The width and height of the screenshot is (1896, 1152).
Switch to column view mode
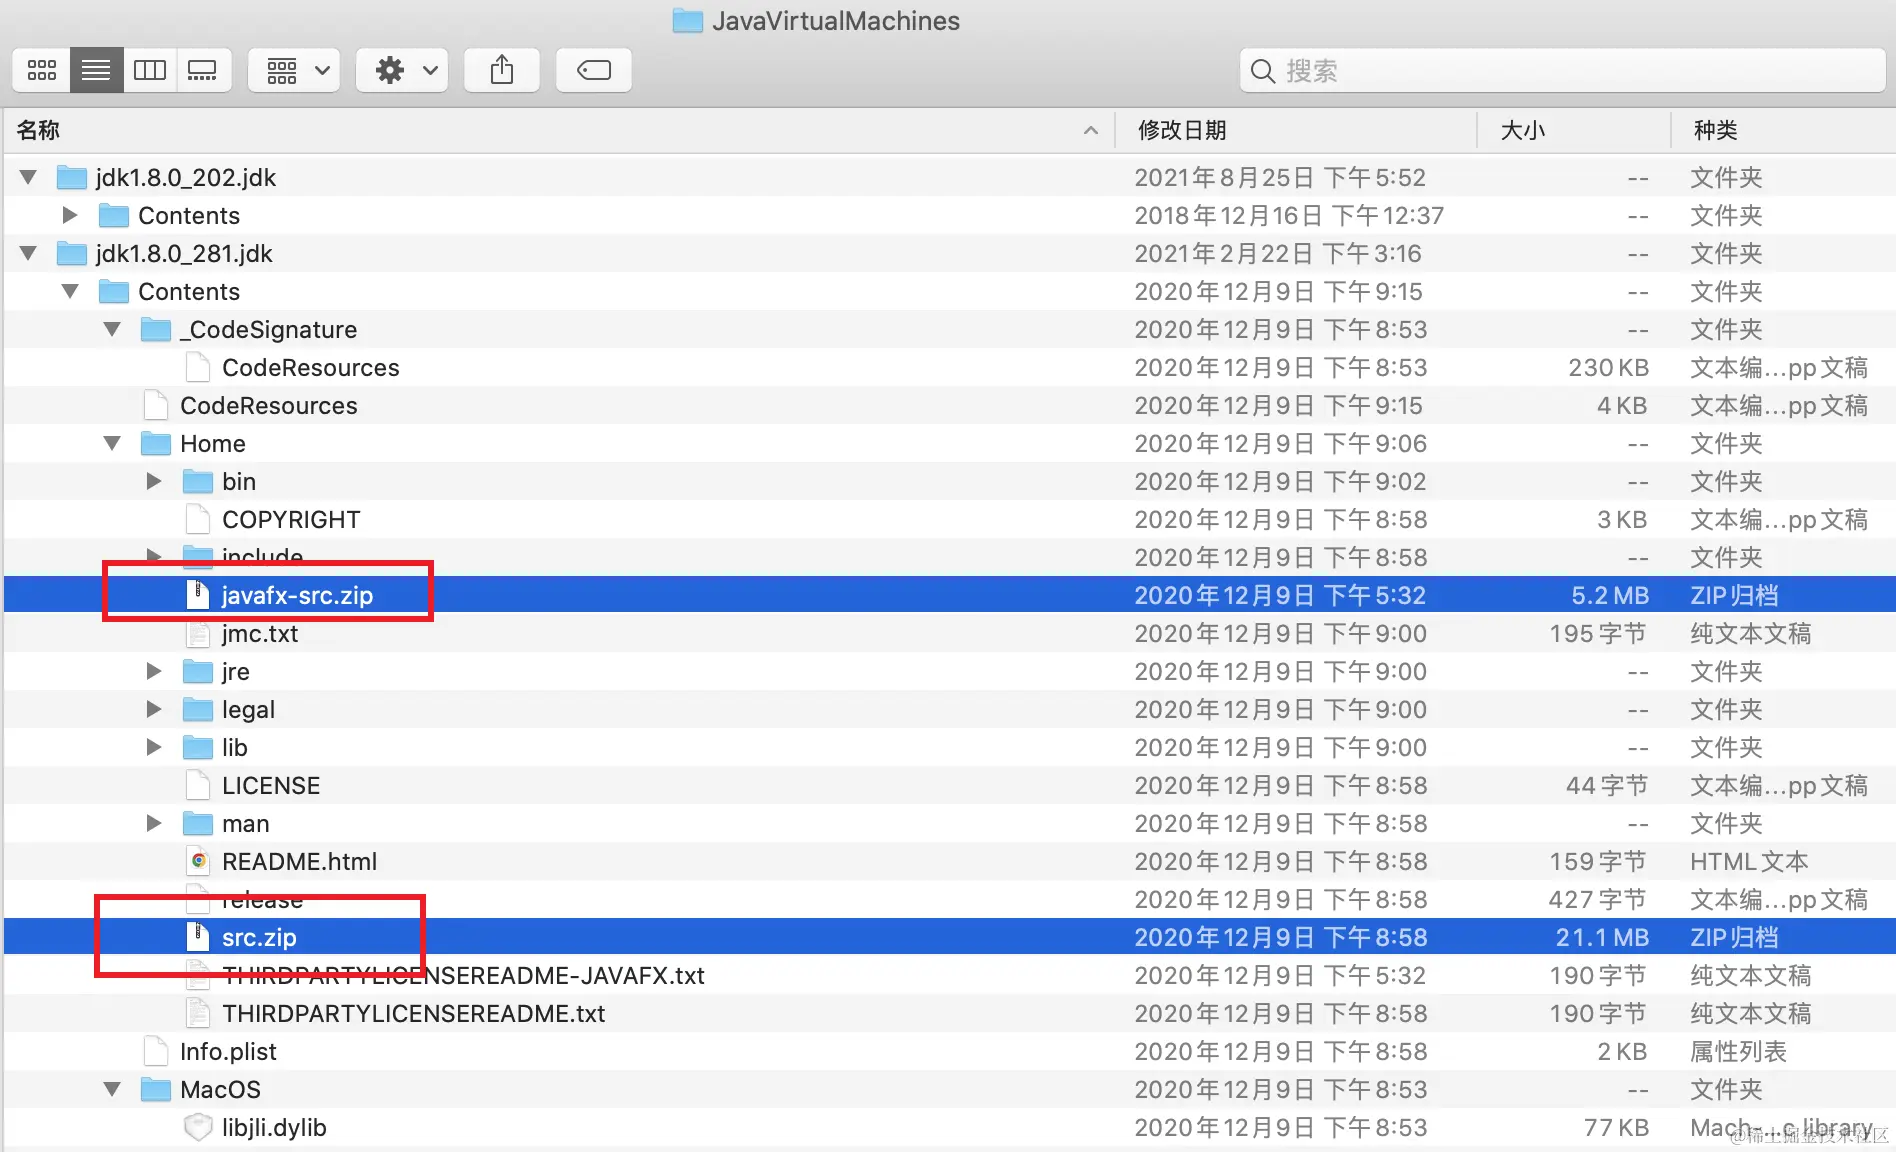[150, 70]
